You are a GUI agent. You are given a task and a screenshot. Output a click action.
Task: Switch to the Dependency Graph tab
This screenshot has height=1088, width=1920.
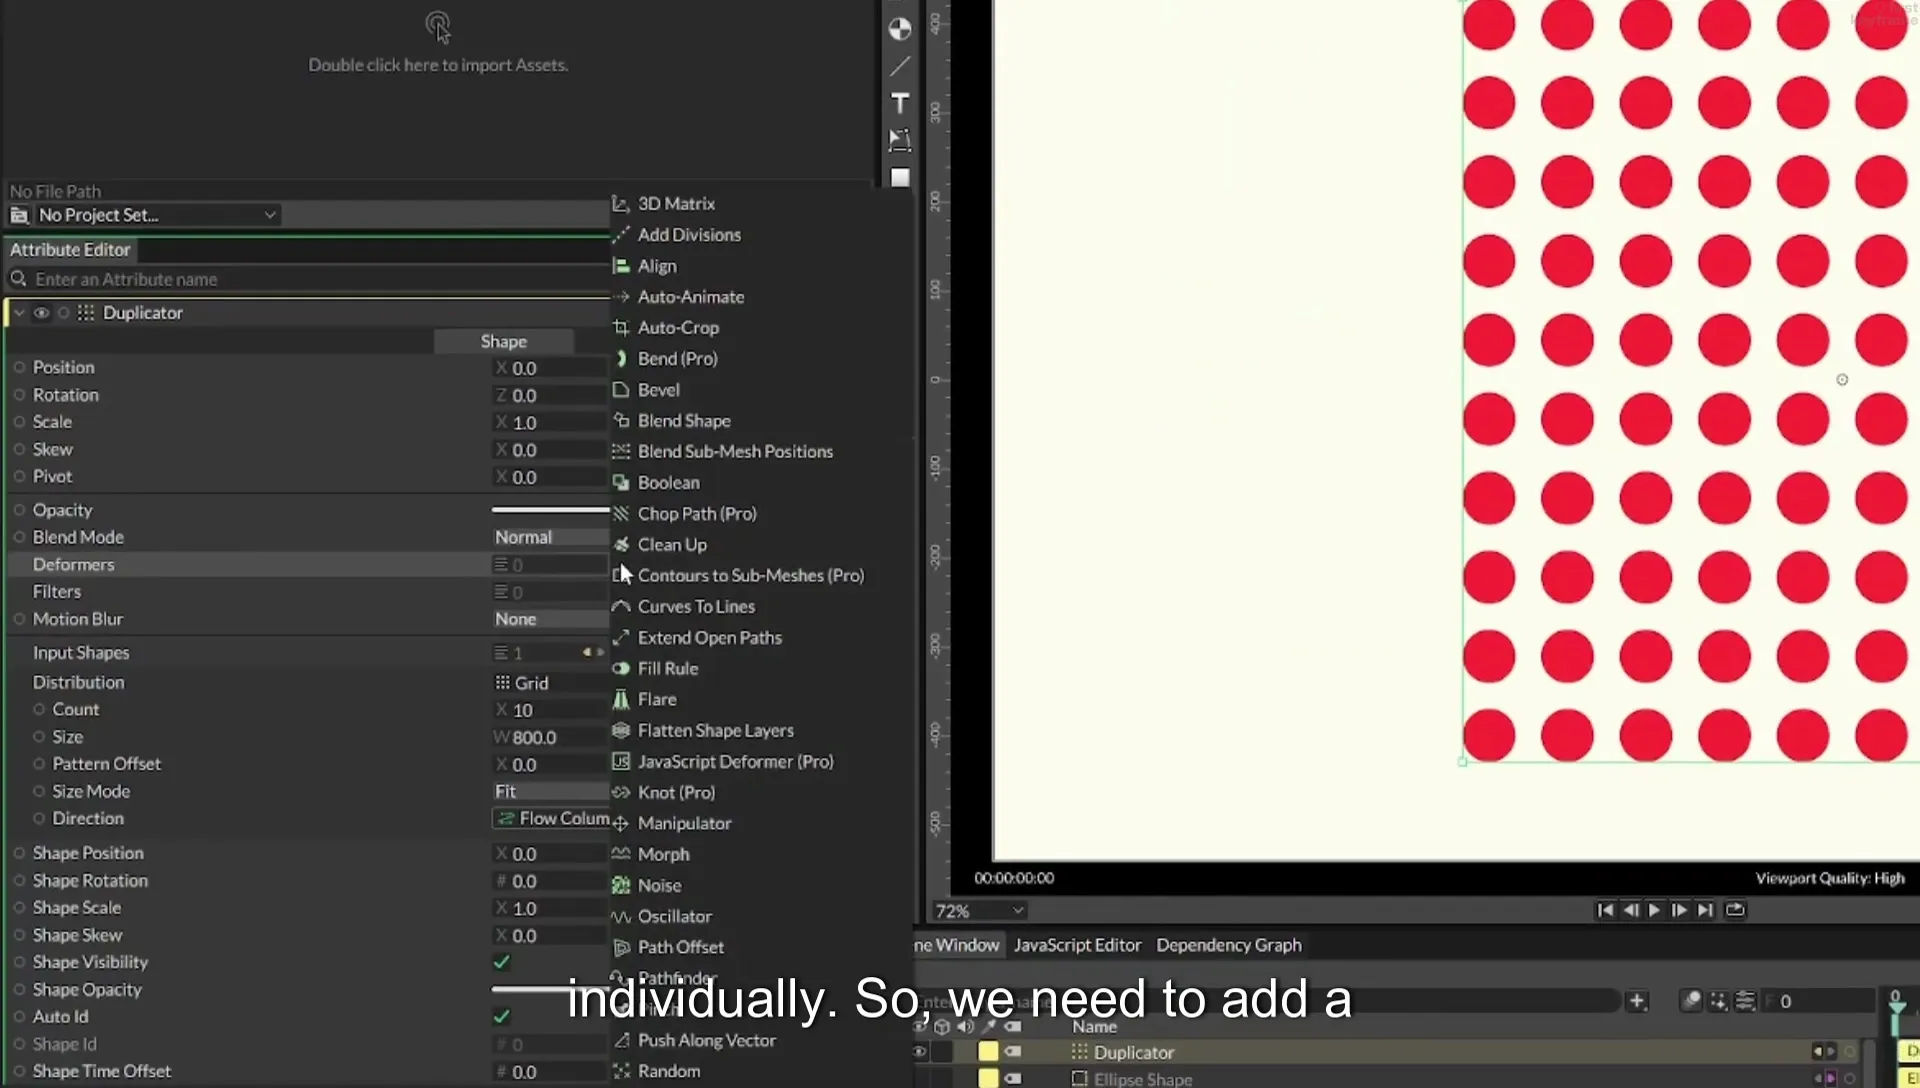tap(1229, 945)
